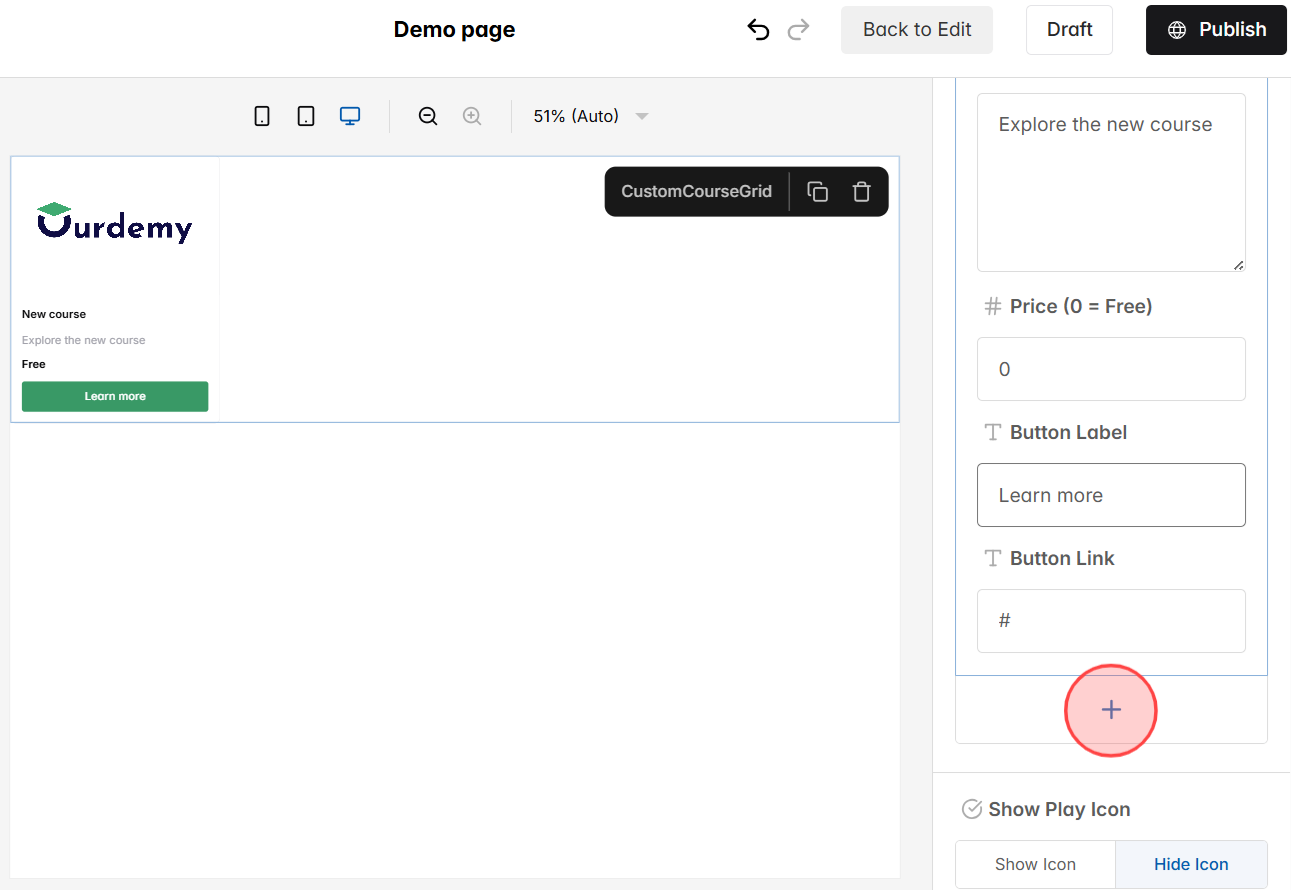Image resolution: width=1291 pixels, height=890 pixels.
Task: Click Back to Edit
Action: tap(916, 30)
